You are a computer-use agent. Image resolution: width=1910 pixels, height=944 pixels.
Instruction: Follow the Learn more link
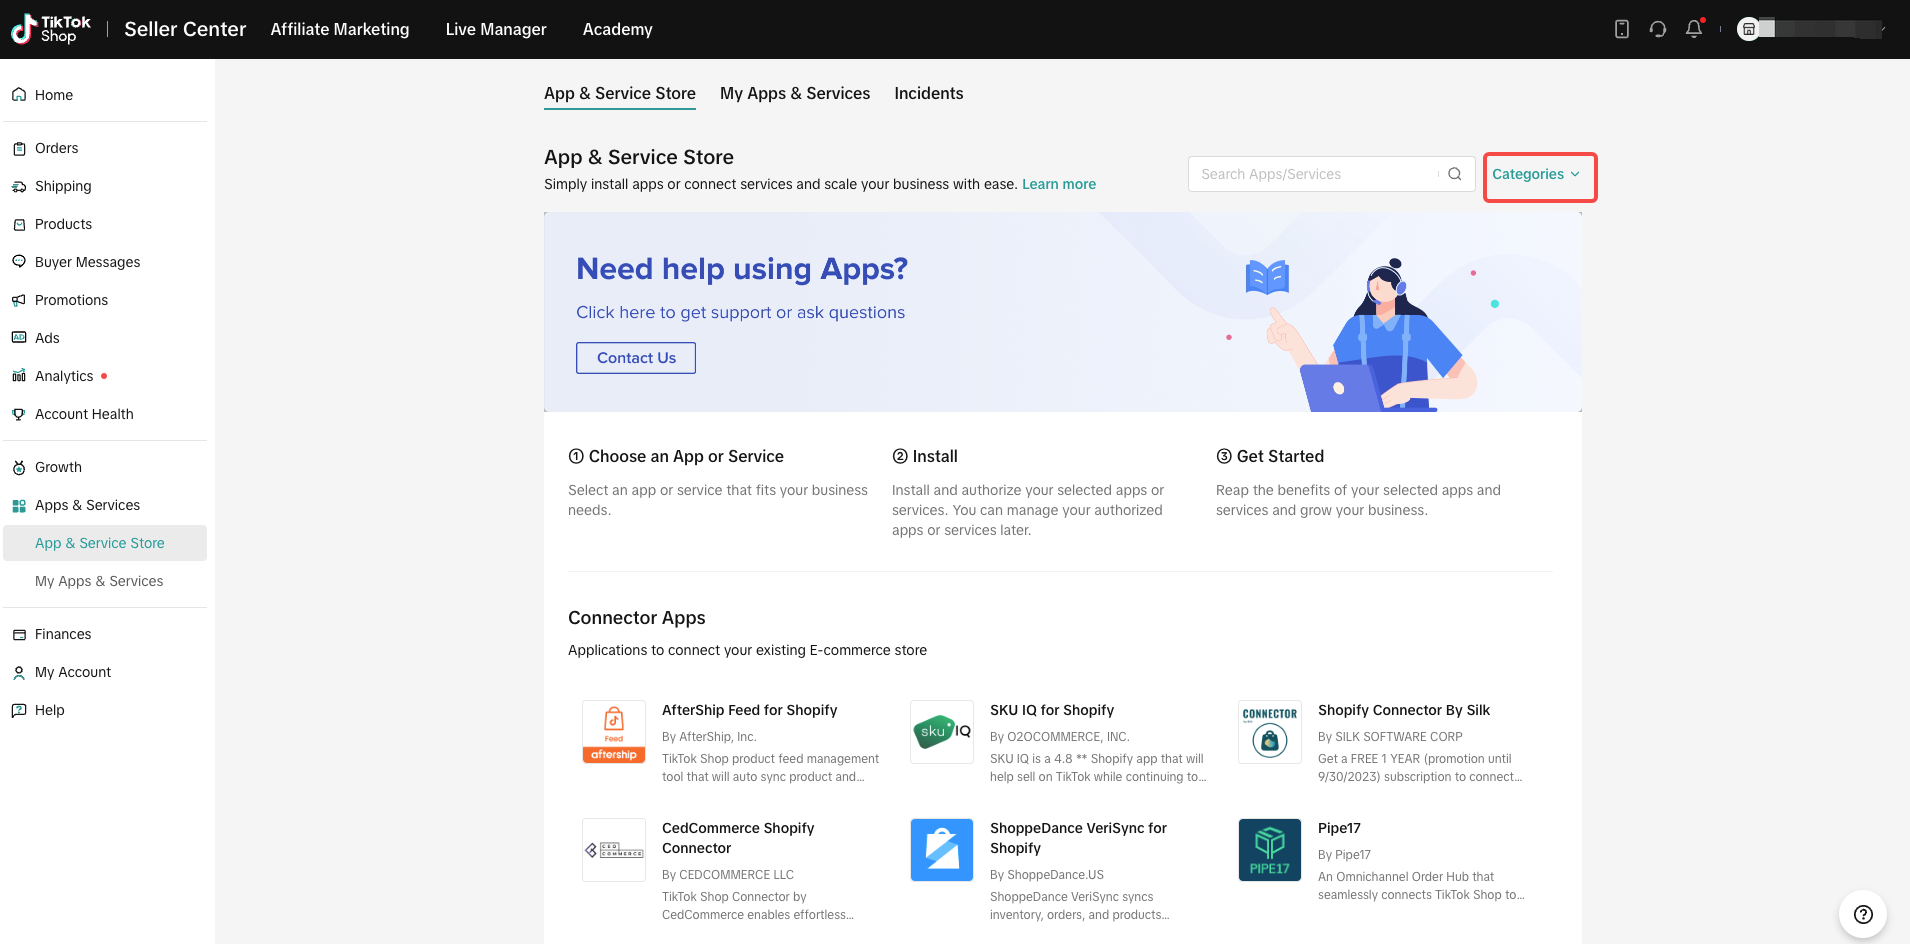1058,184
